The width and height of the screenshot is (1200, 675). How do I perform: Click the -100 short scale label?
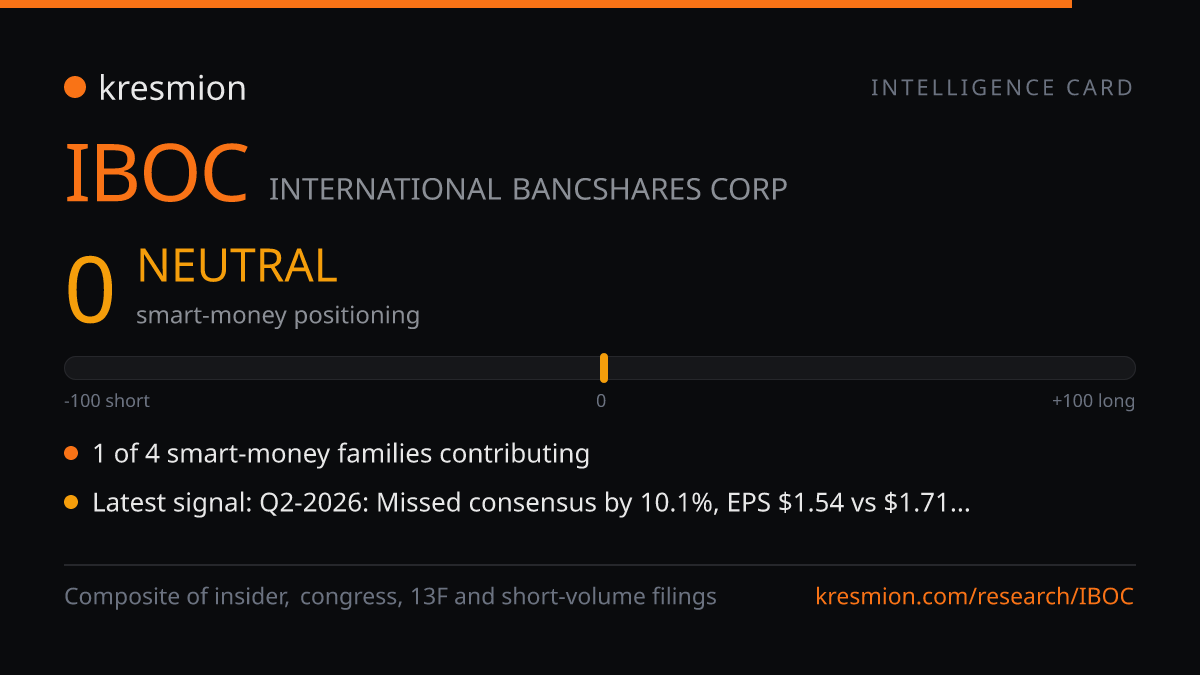coord(107,401)
